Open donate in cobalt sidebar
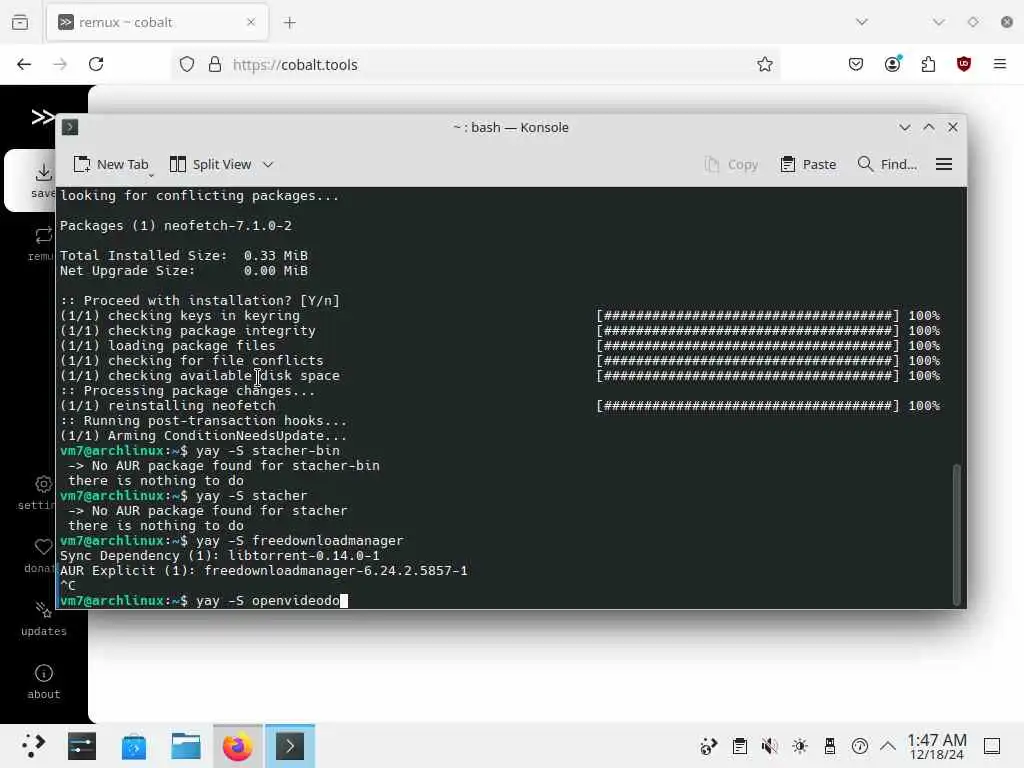The image size is (1024, 768). coord(40,555)
